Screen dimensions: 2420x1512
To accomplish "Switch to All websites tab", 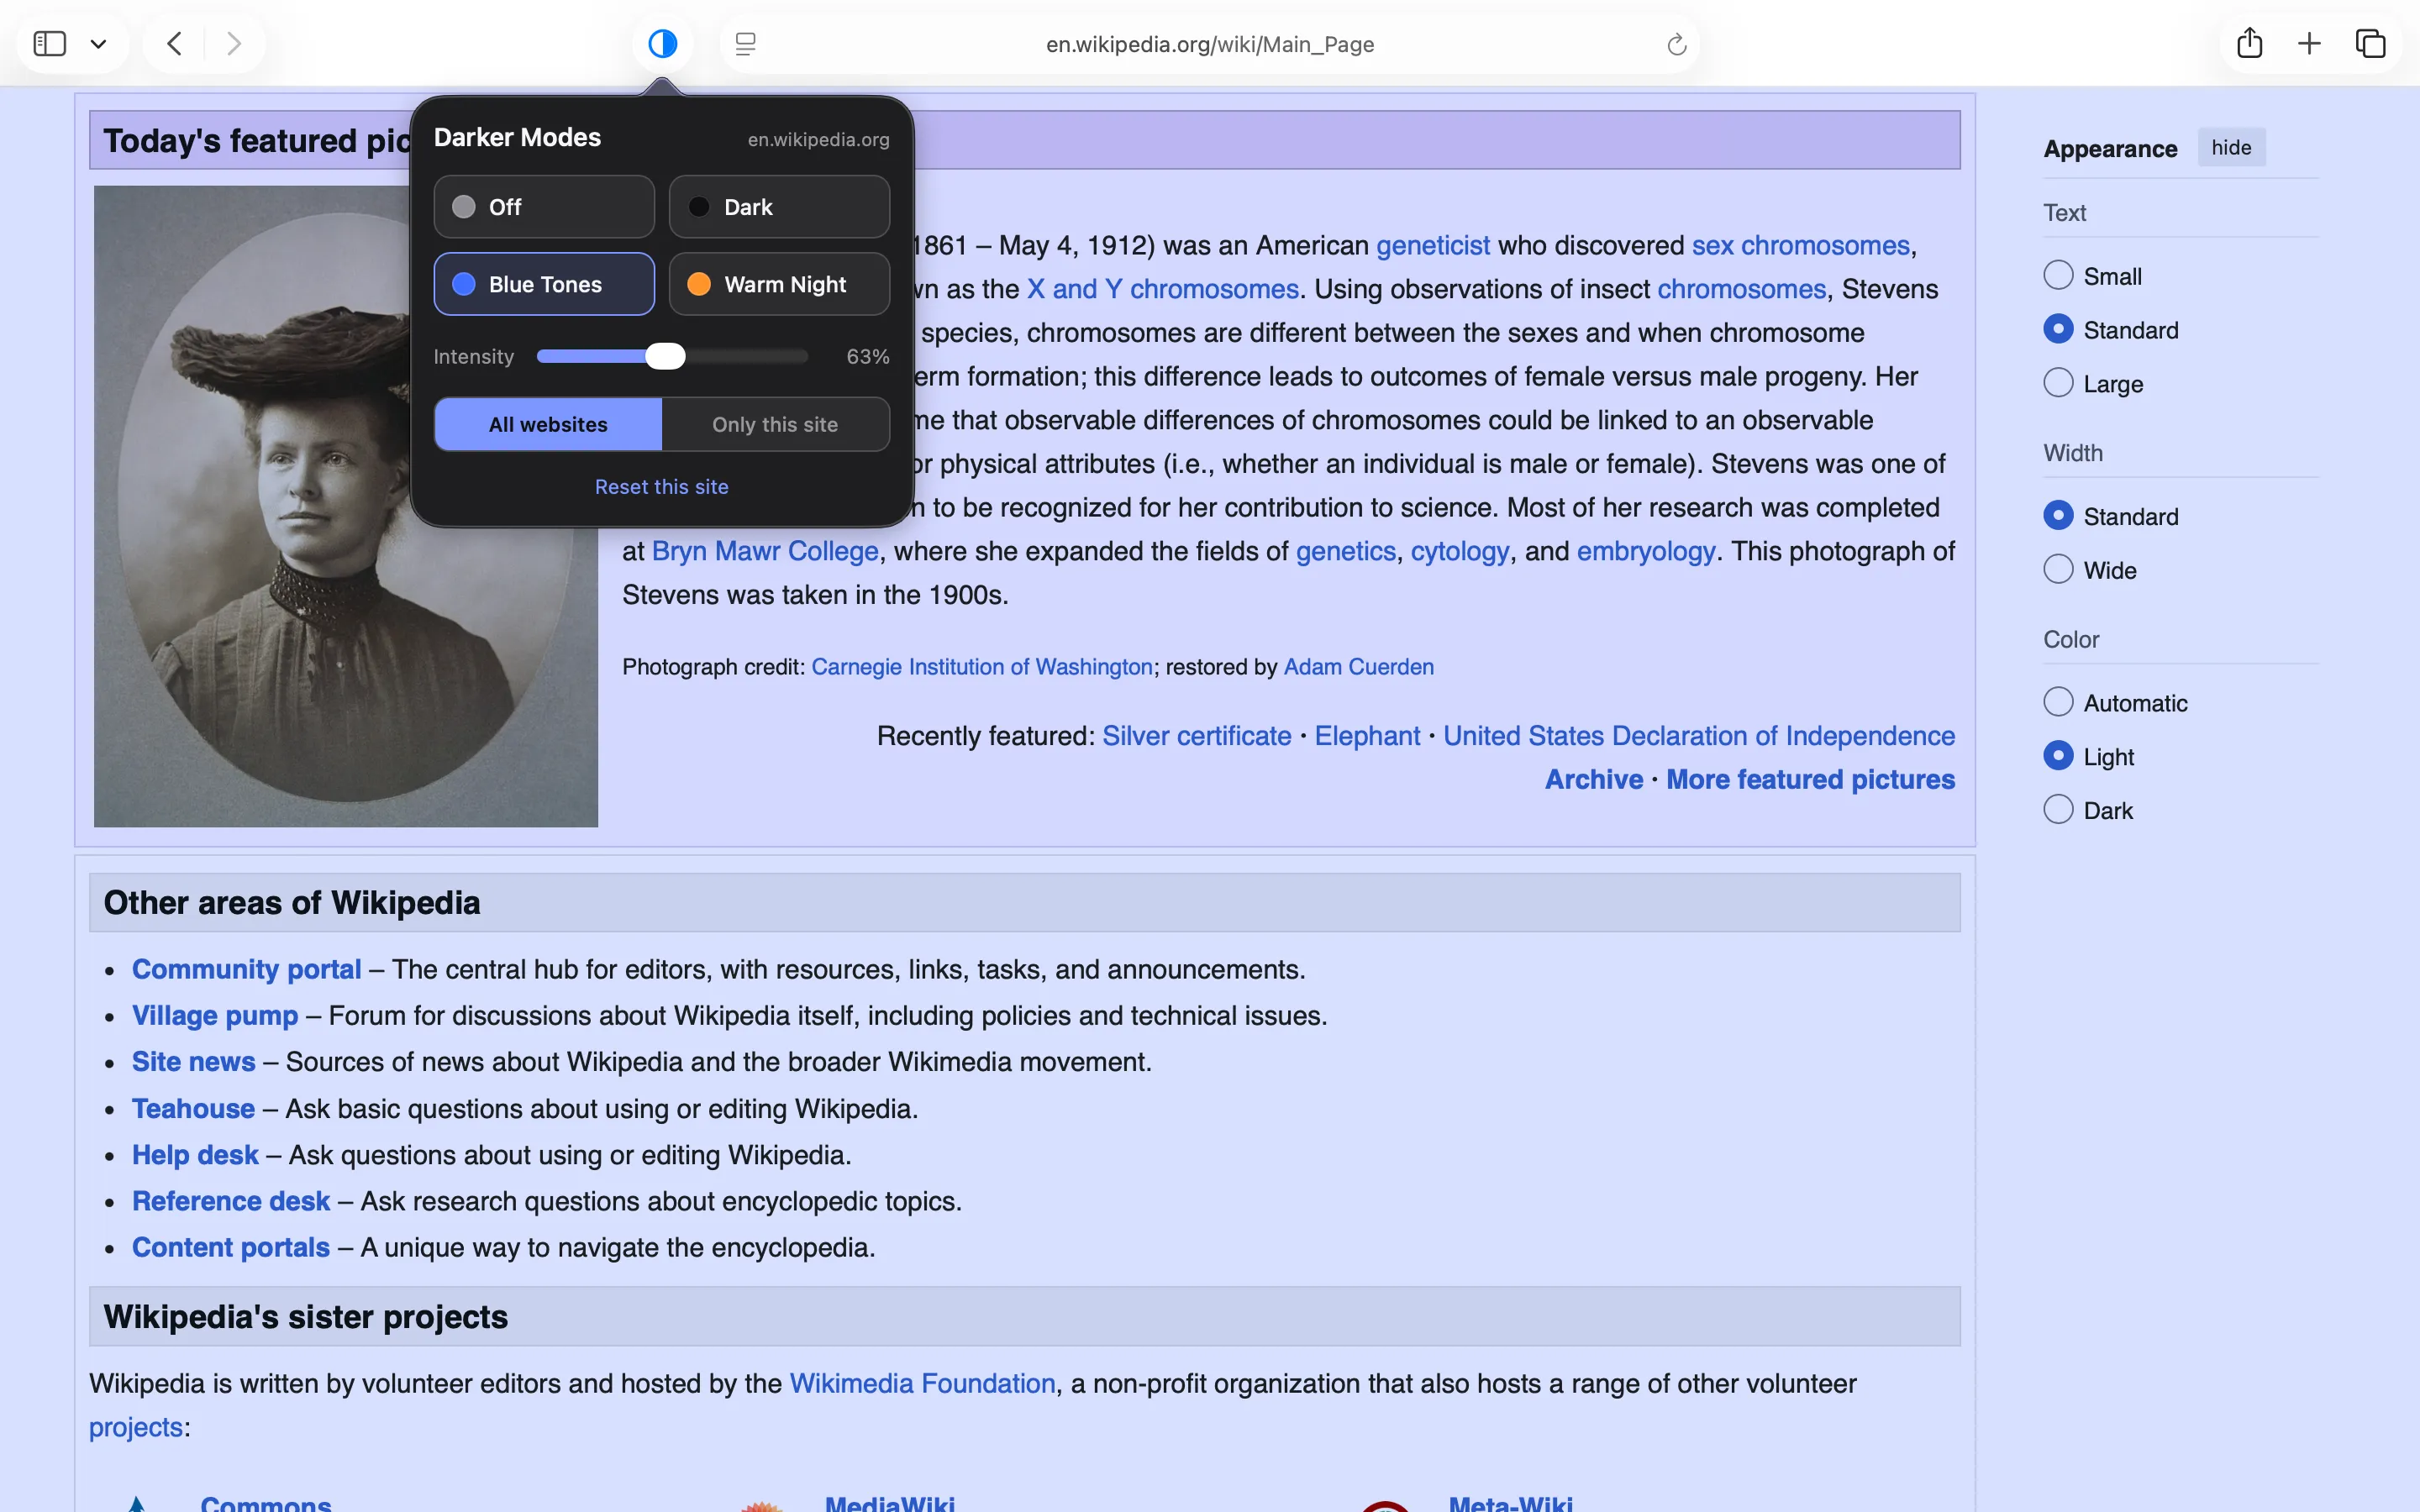I will 548,424.
